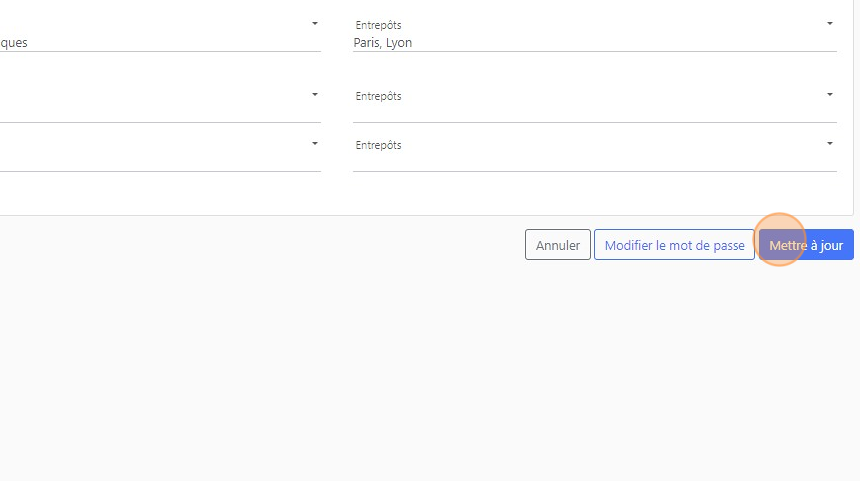Image resolution: width=860 pixels, height=481 pixels.
Task: Click the left field text ending in "ques"
Action: (x=14, y=43)
